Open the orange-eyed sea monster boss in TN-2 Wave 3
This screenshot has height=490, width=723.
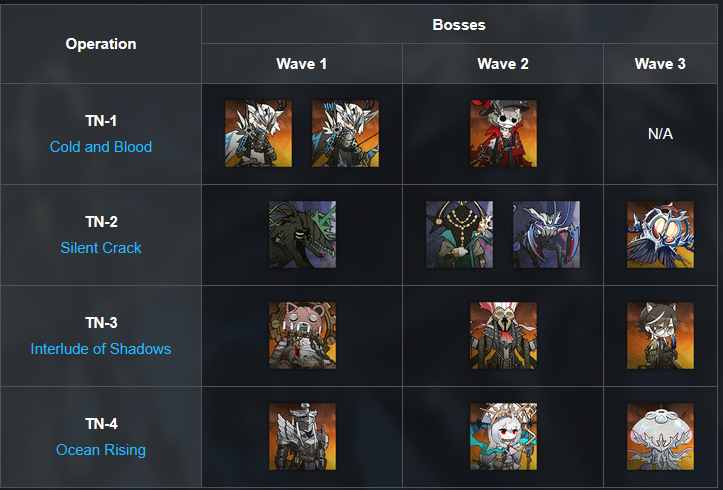(660, 234)
